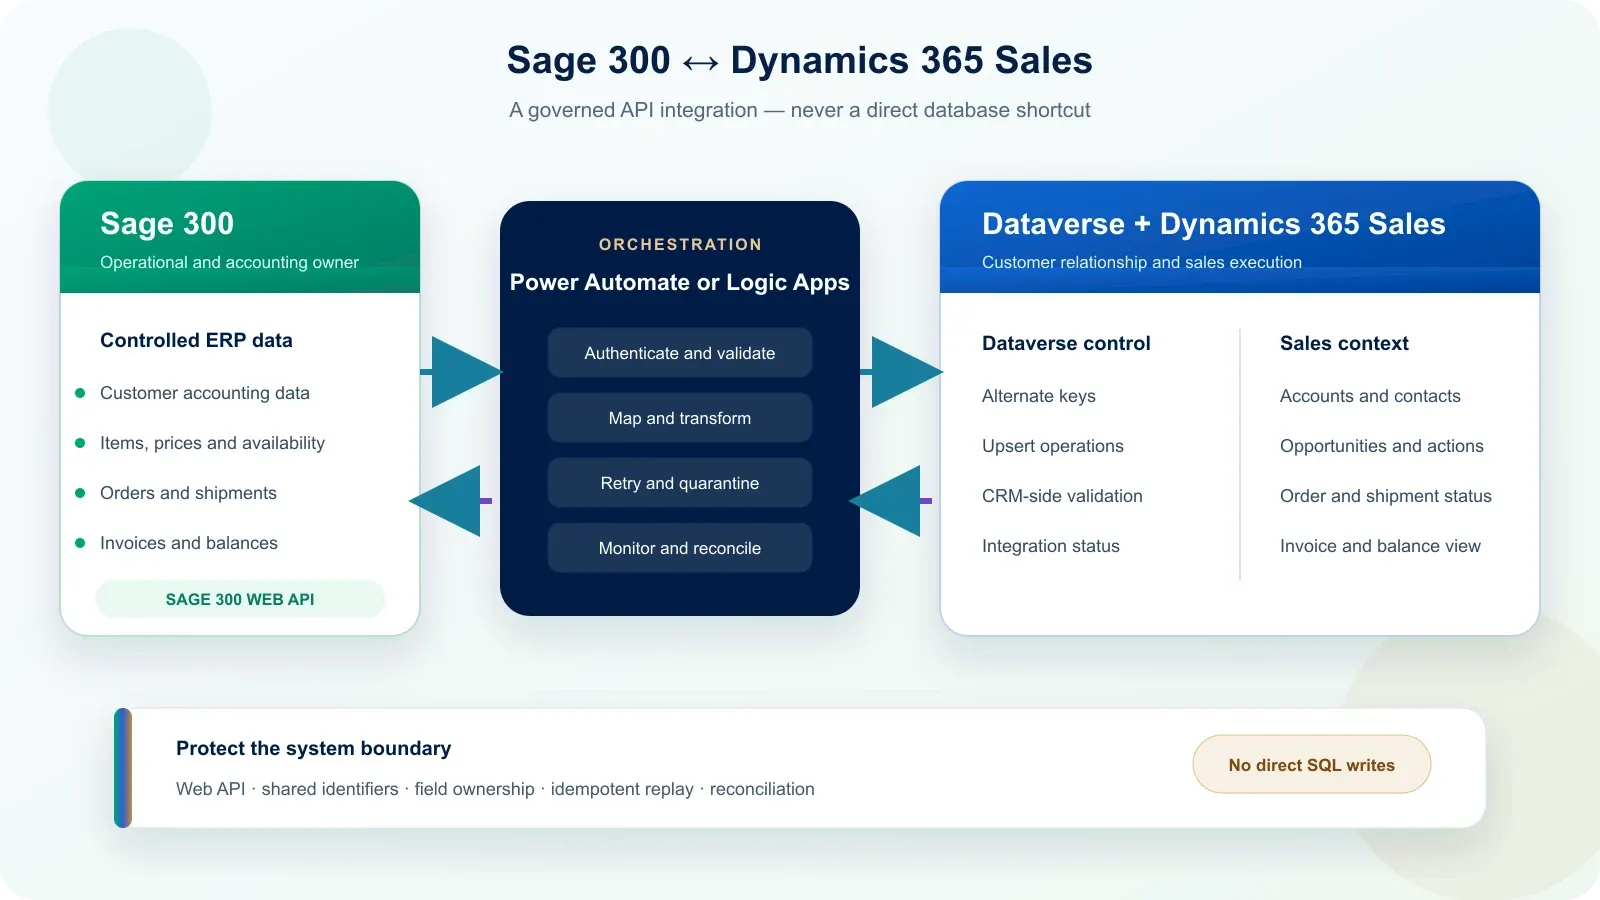
Task: Click the Sales context heading
Action: click(1344, 343)
